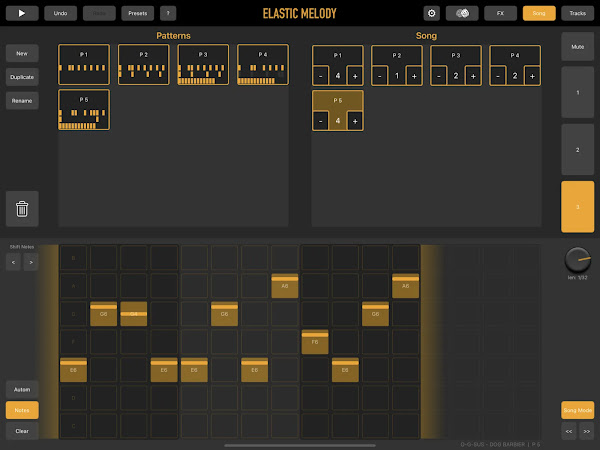The height and width of the screenshot is (450, 600).
Task: Toggle Song Mode button
Action: 578,410
